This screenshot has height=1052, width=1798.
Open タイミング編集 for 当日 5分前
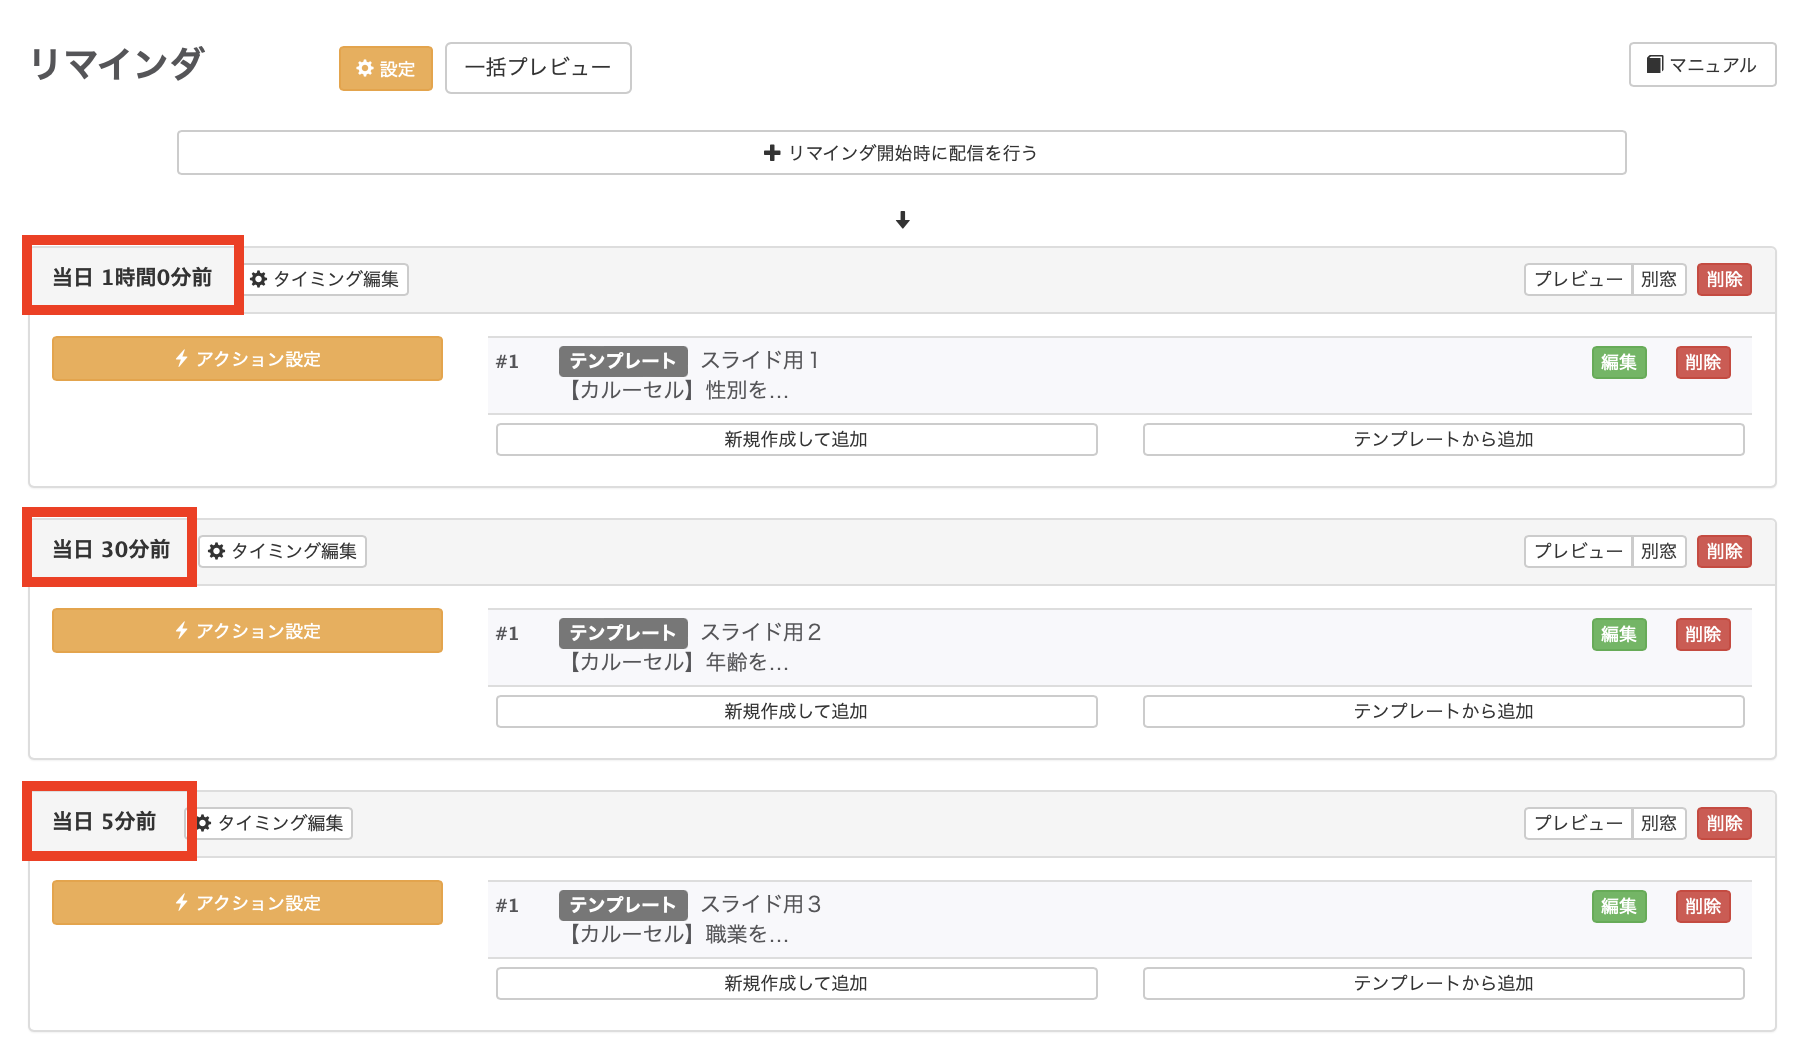tap(271, 824)
